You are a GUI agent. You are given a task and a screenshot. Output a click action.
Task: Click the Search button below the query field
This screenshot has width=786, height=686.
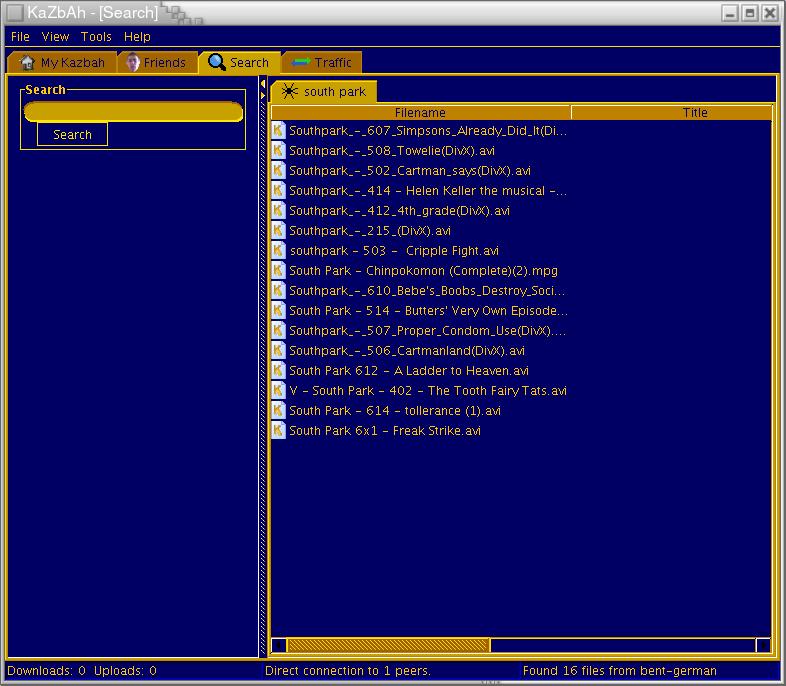click(x=72, y=134)
